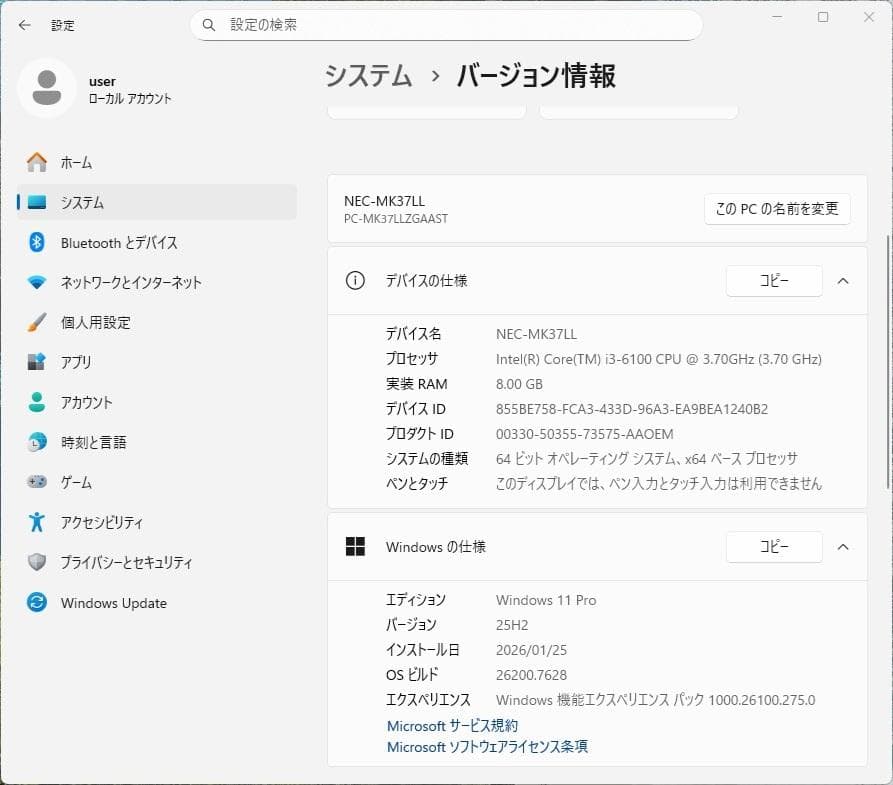Copy the device specifications with コピー
The image size is (893, 785).
(773, 281)
